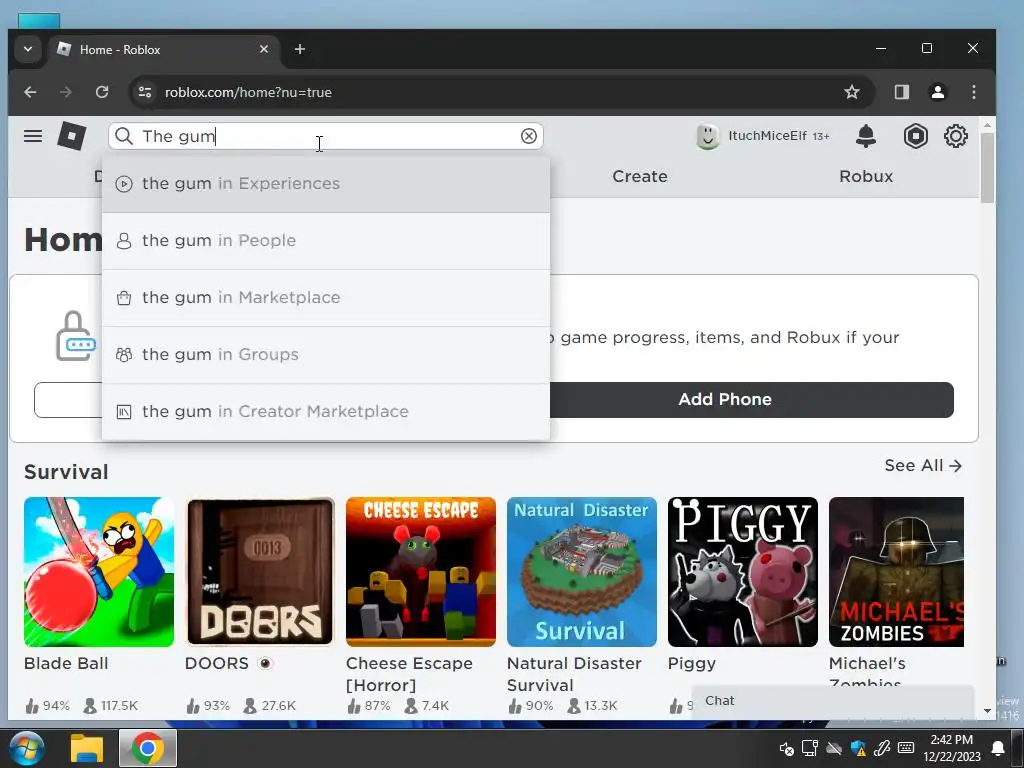
Task: Open site information icon in address bar
Action: point(145,92)
